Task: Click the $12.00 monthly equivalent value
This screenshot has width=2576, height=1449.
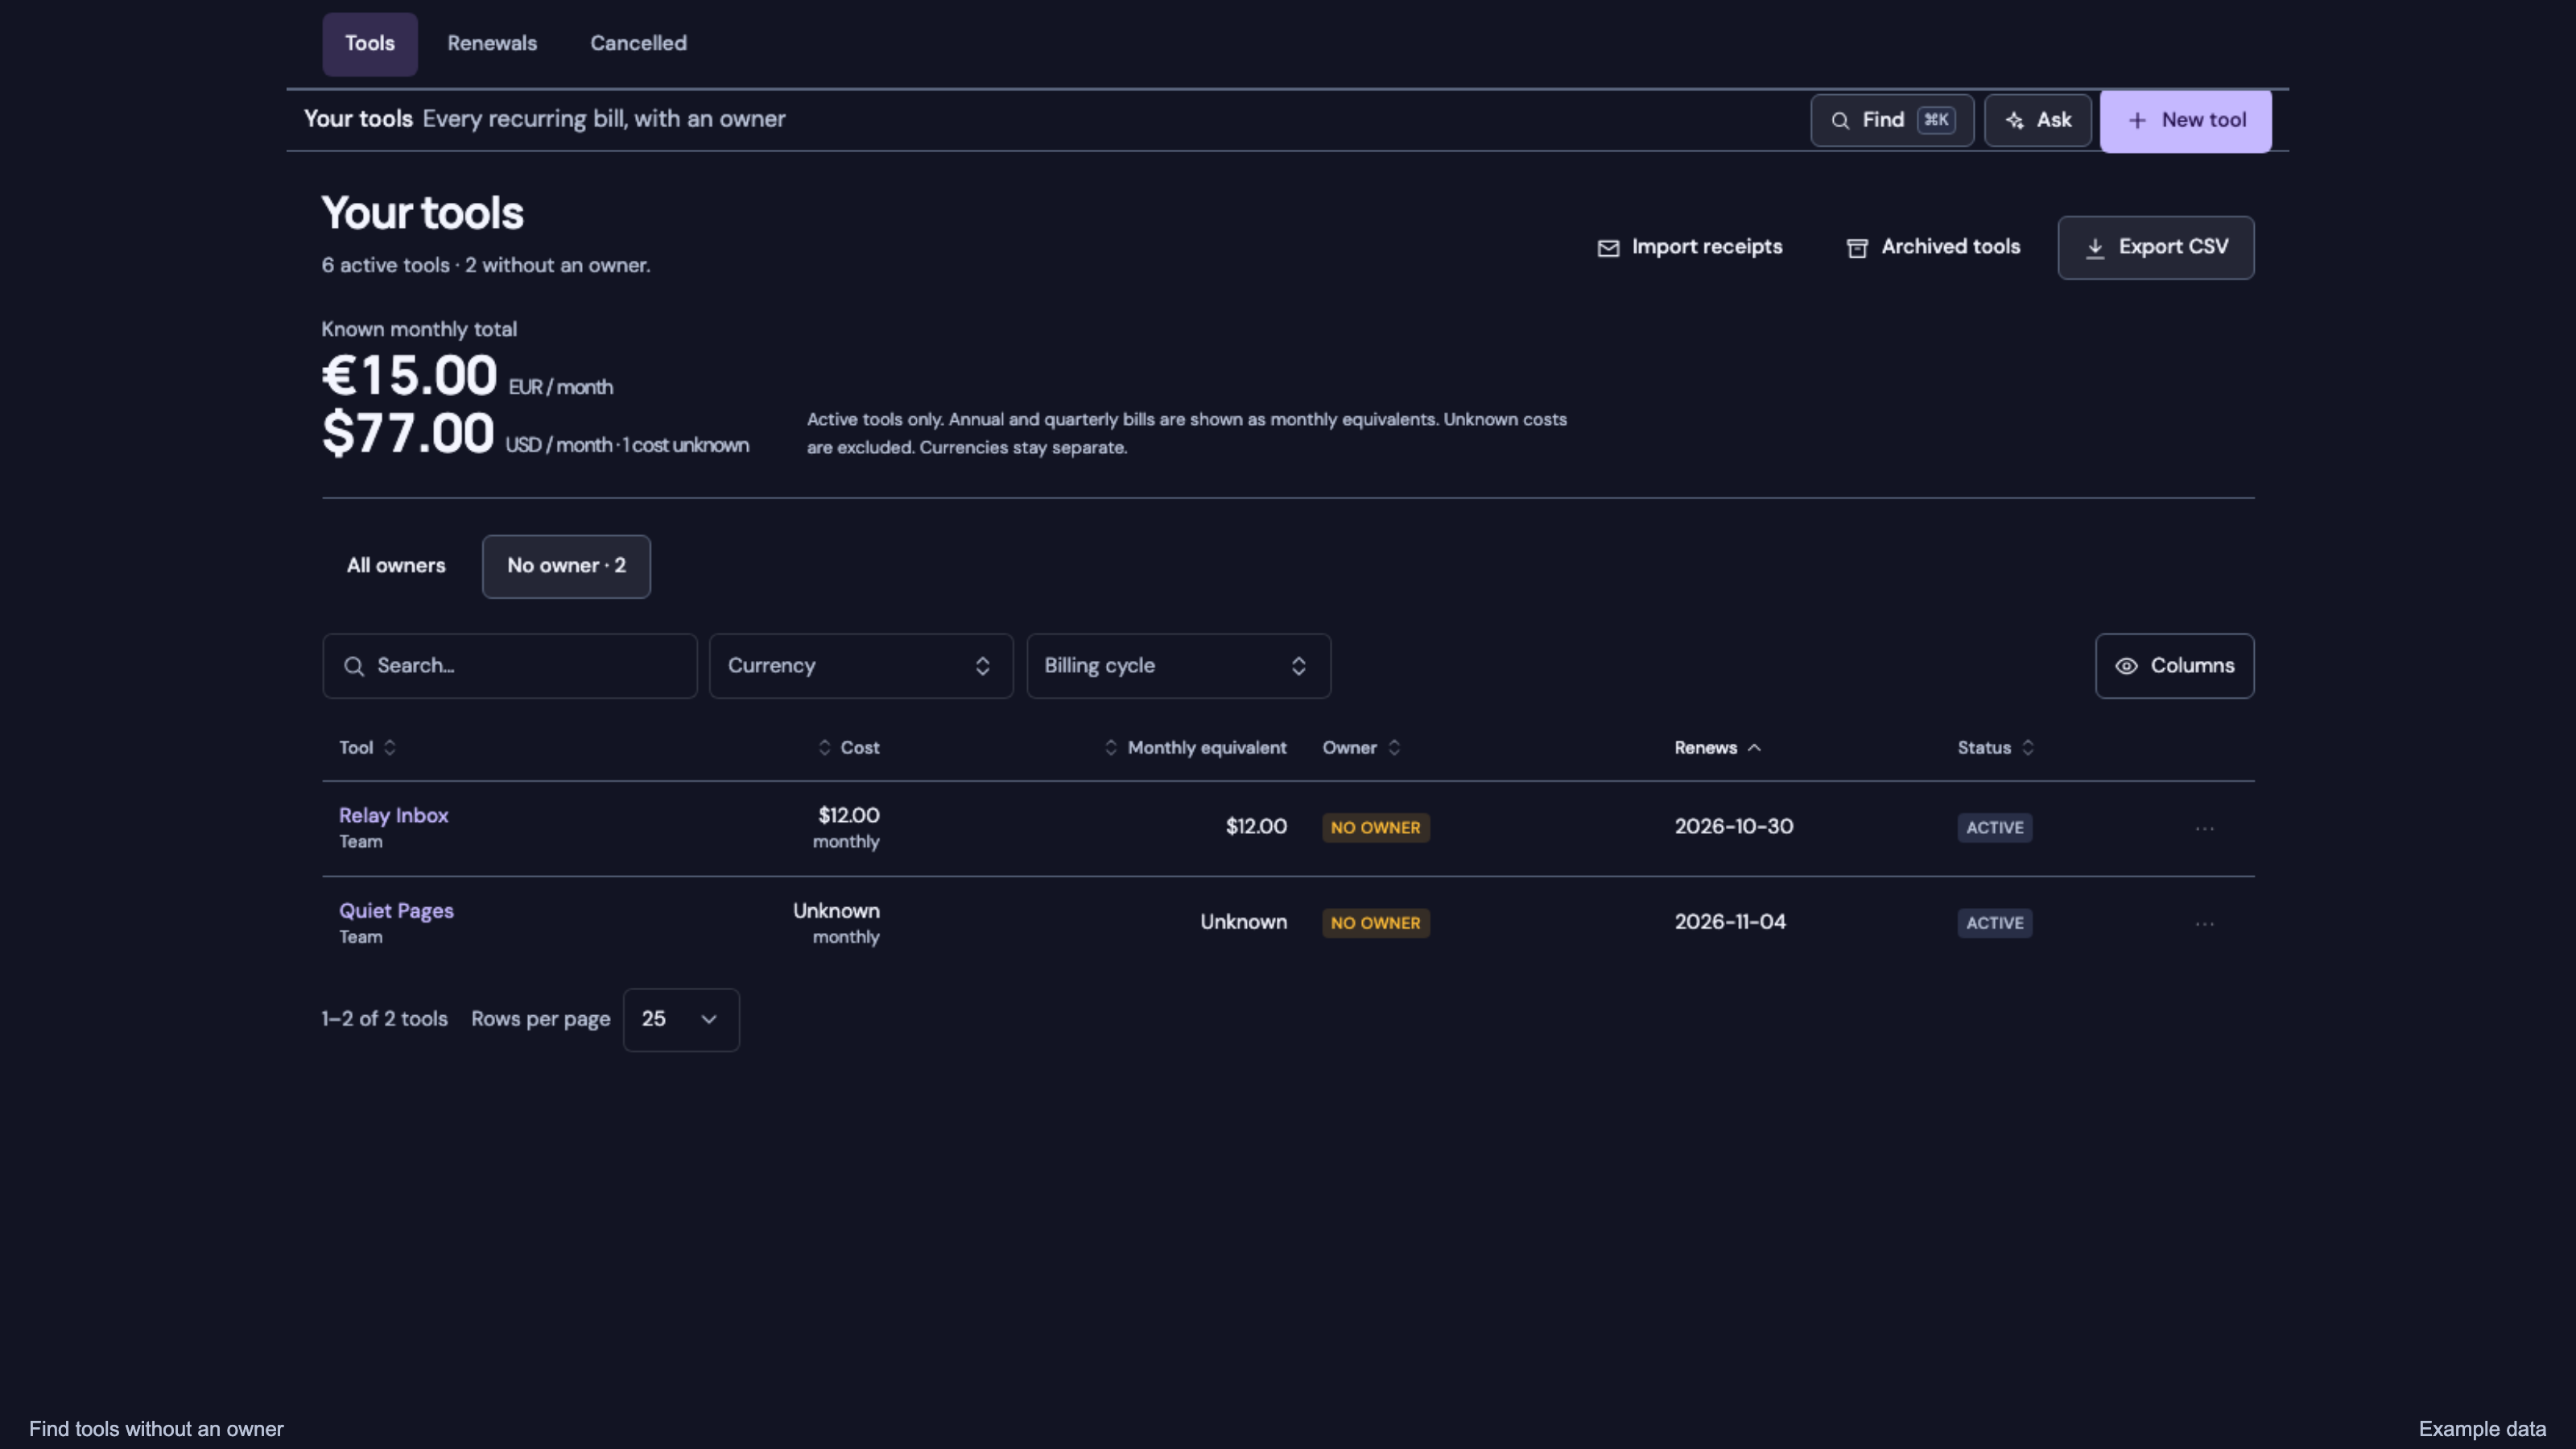Action: click(1256, 827)
